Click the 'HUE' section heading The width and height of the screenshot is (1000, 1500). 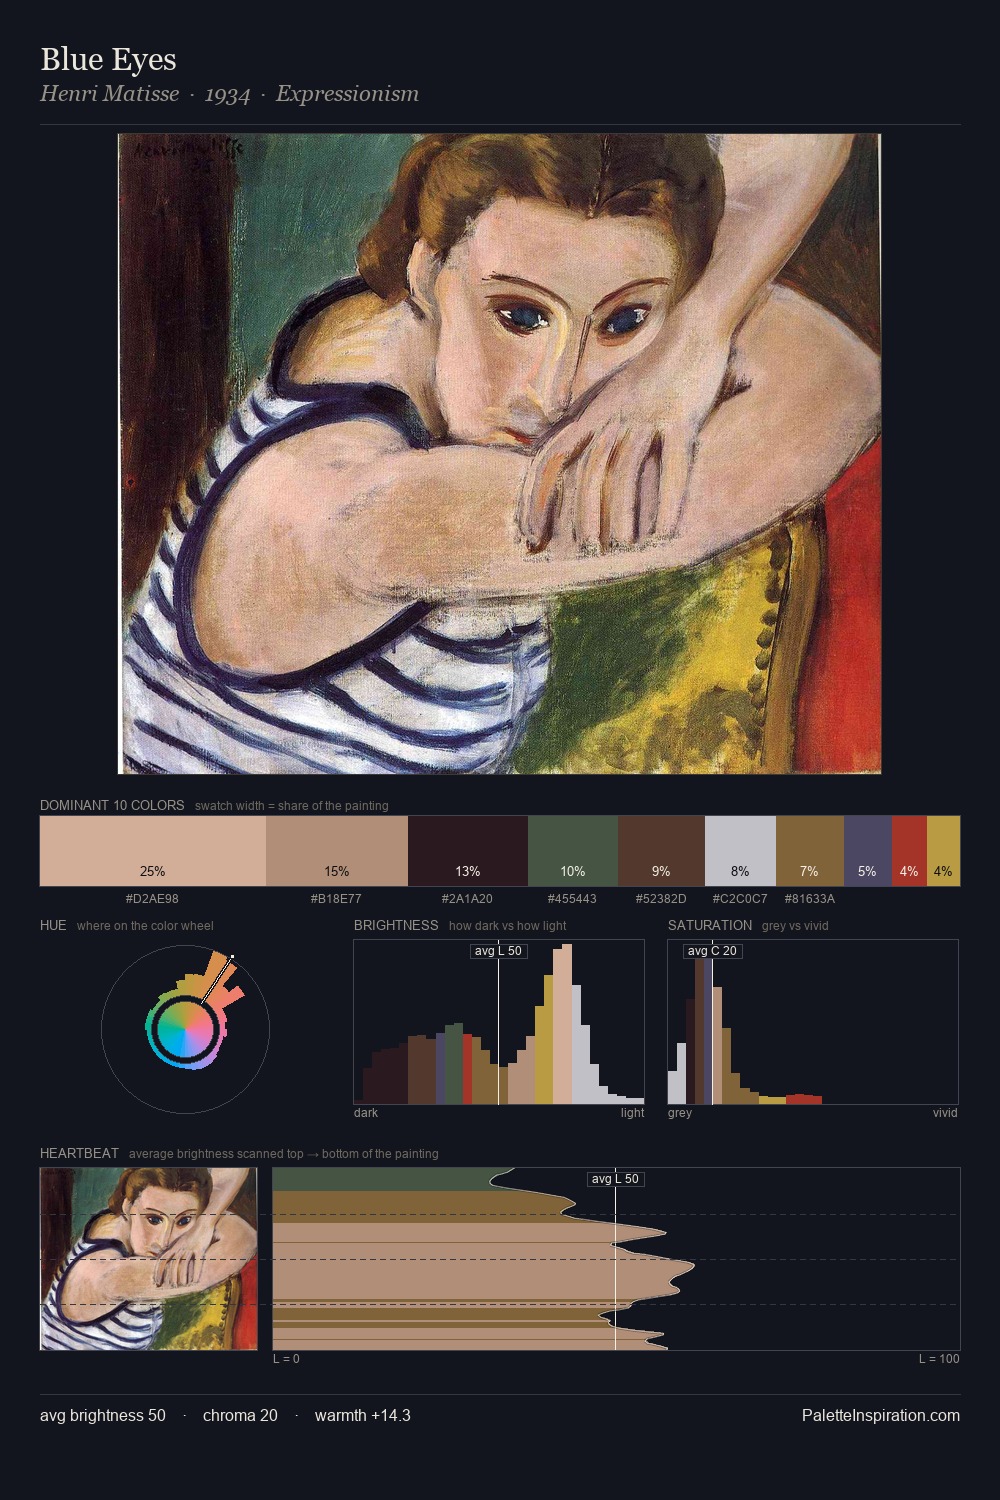coord(53,925)
